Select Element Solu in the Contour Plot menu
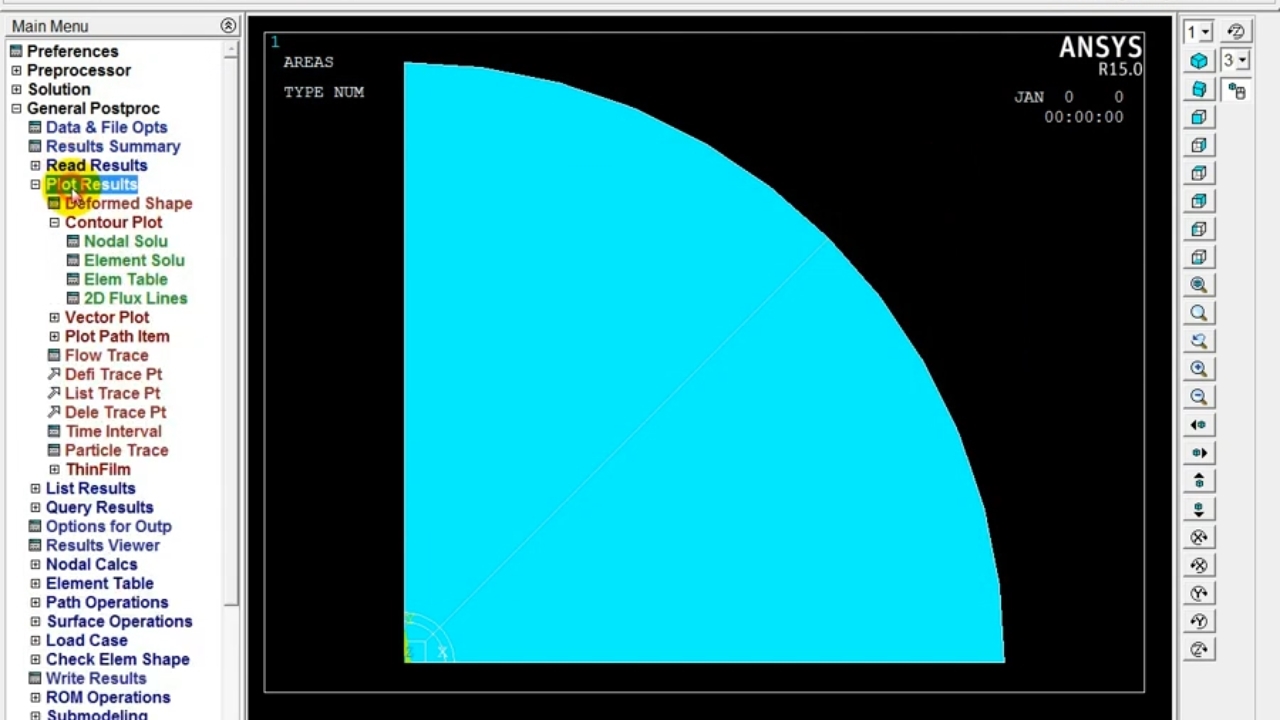Viewport: 1280px width, 720px height. 133,260
